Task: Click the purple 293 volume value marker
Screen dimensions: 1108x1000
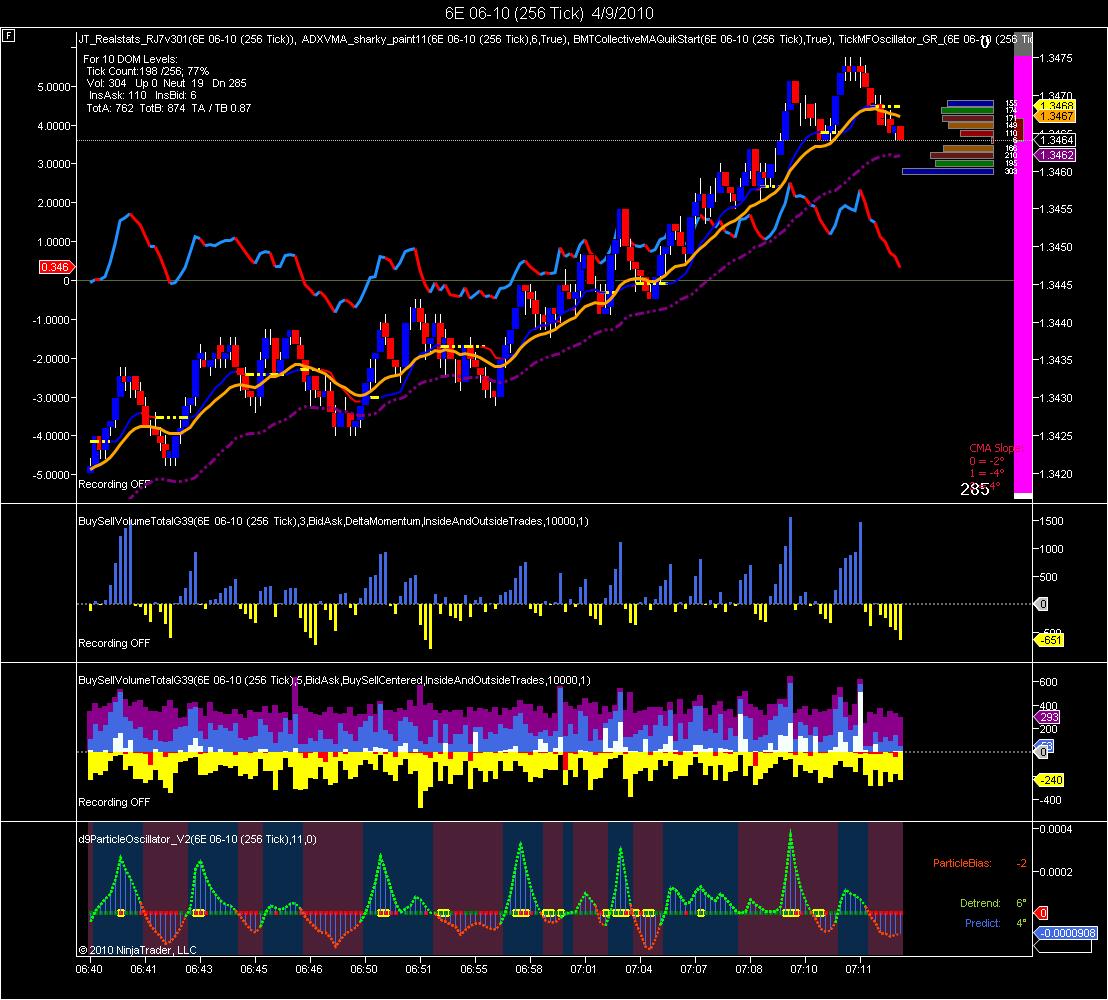Action: [1047, 717]
